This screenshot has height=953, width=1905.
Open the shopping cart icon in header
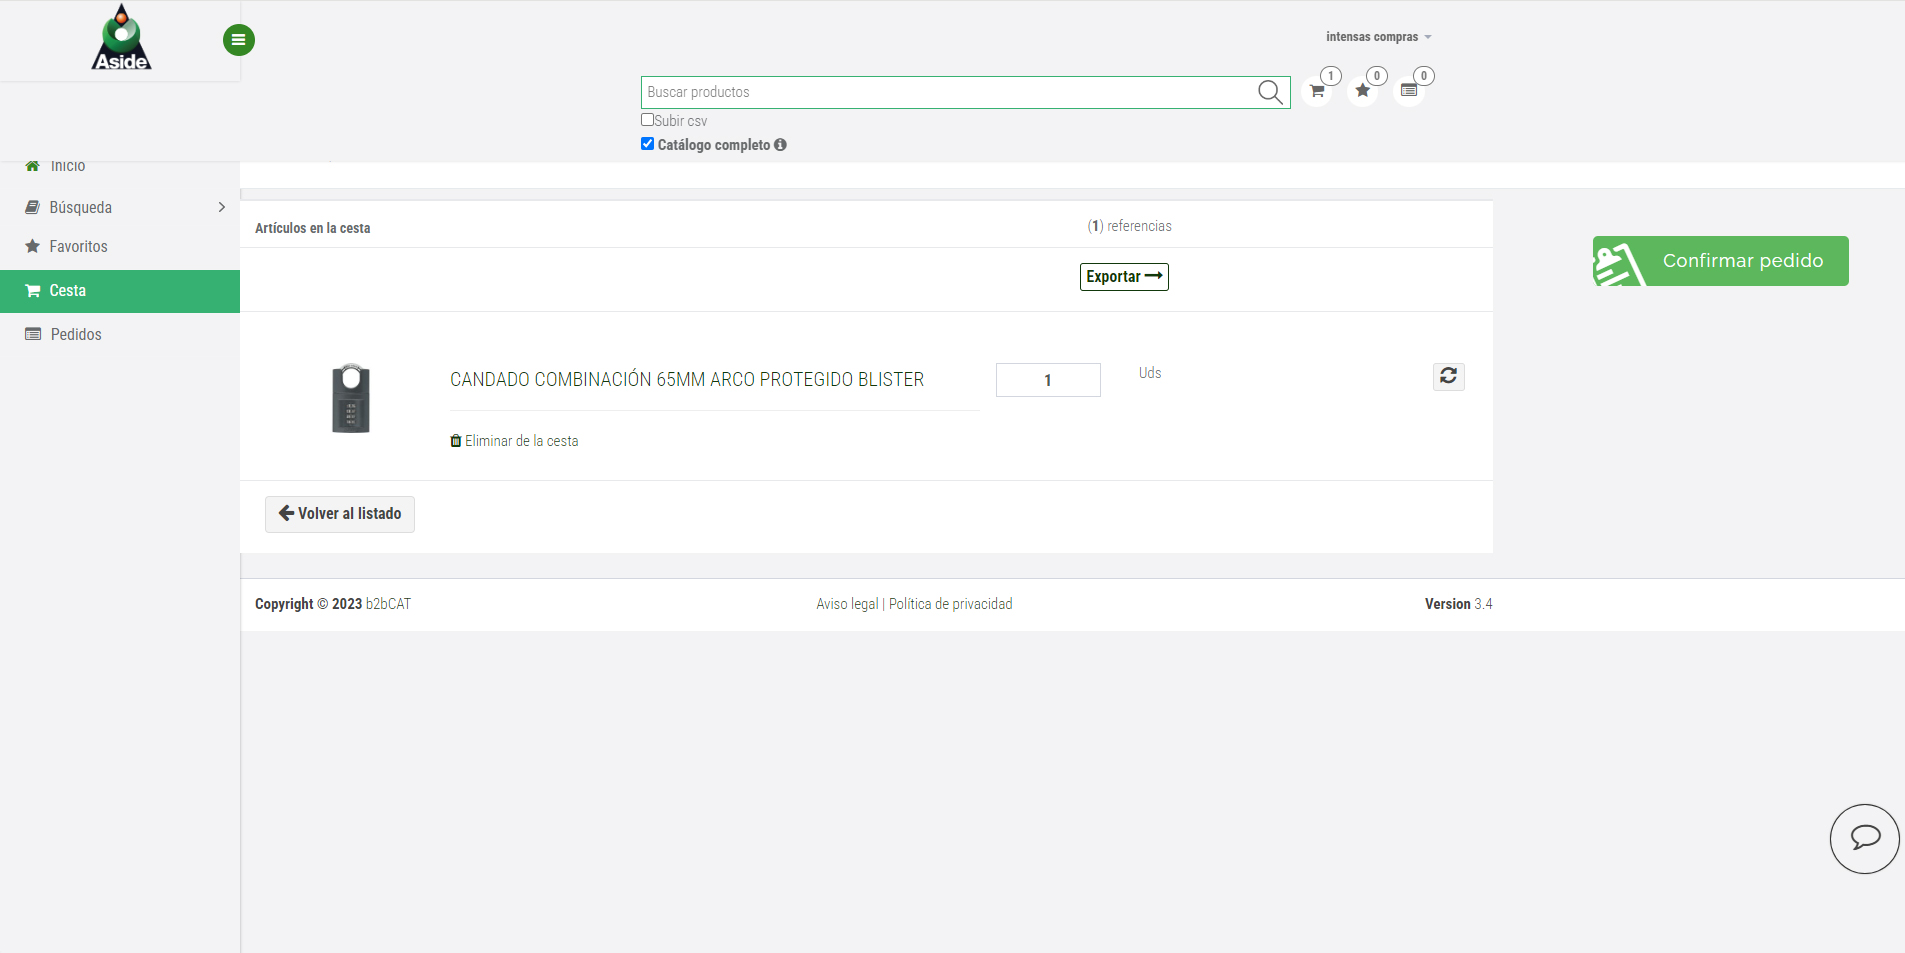[x=1317, y=91]
